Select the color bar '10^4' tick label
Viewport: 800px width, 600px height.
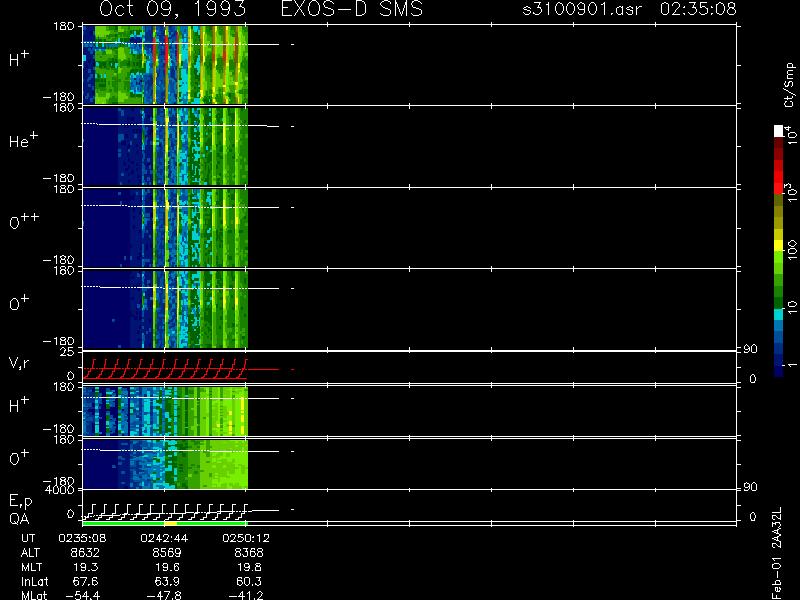click(791, 134)
